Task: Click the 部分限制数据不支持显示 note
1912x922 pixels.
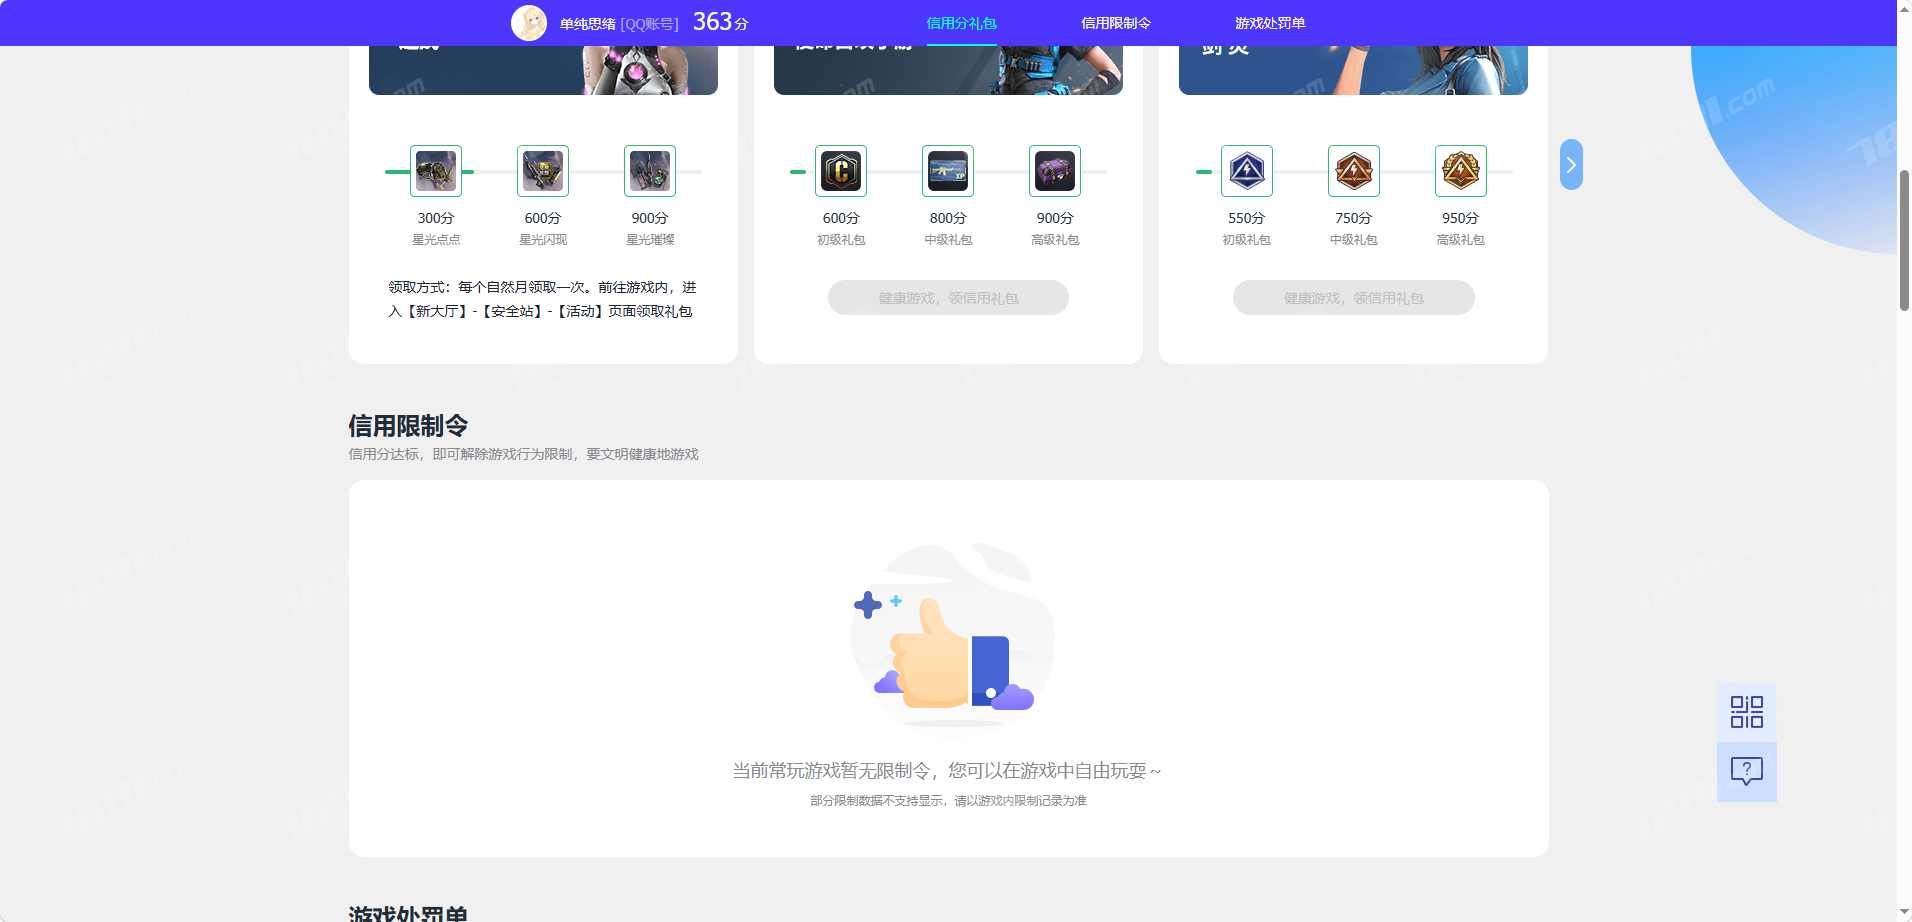Action: (948, 801)
